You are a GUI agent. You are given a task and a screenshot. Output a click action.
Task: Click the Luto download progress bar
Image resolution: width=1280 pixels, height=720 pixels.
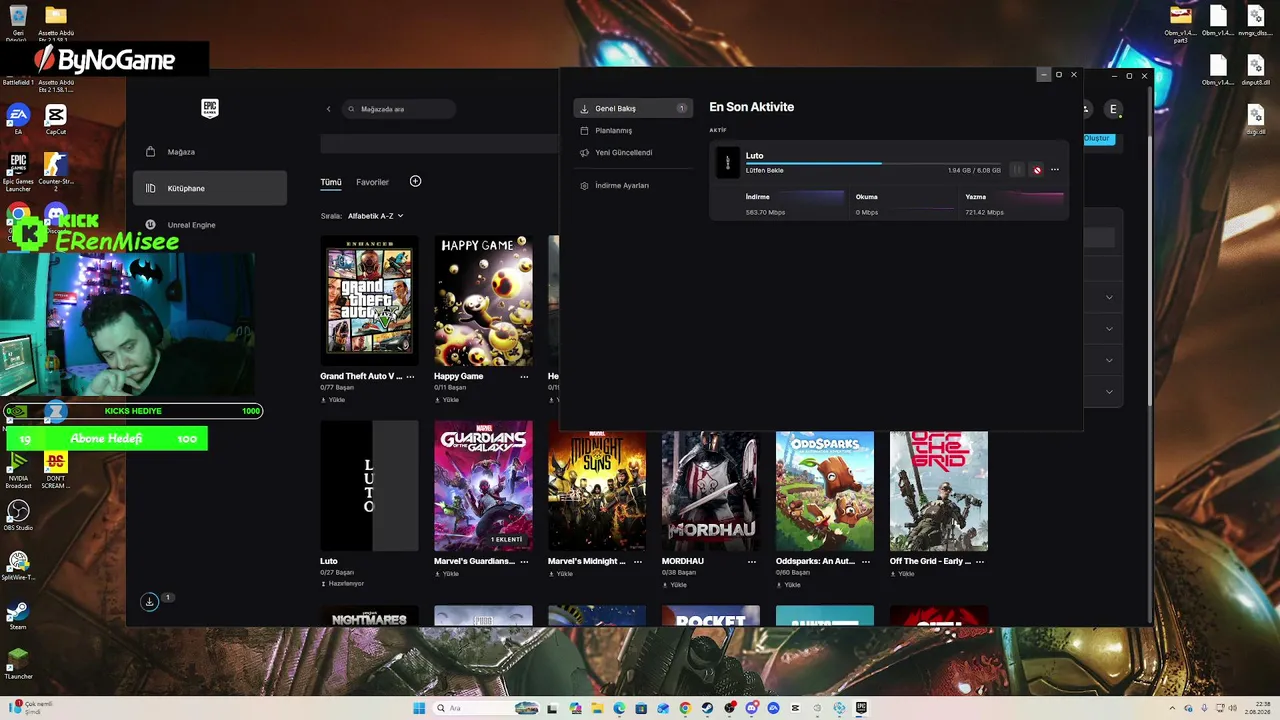pyautogui.click(x=873, y=163)
